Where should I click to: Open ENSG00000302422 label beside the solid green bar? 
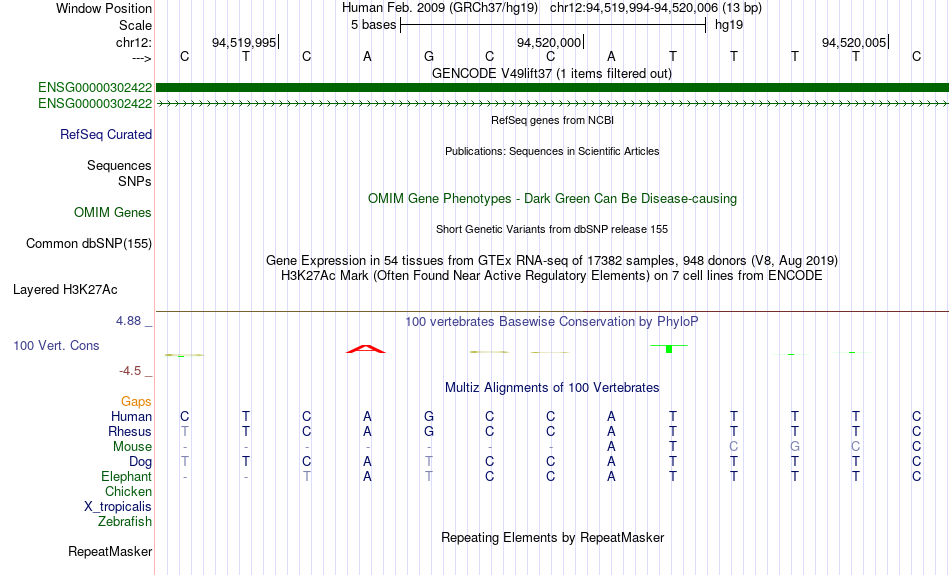tap(95, 88)
